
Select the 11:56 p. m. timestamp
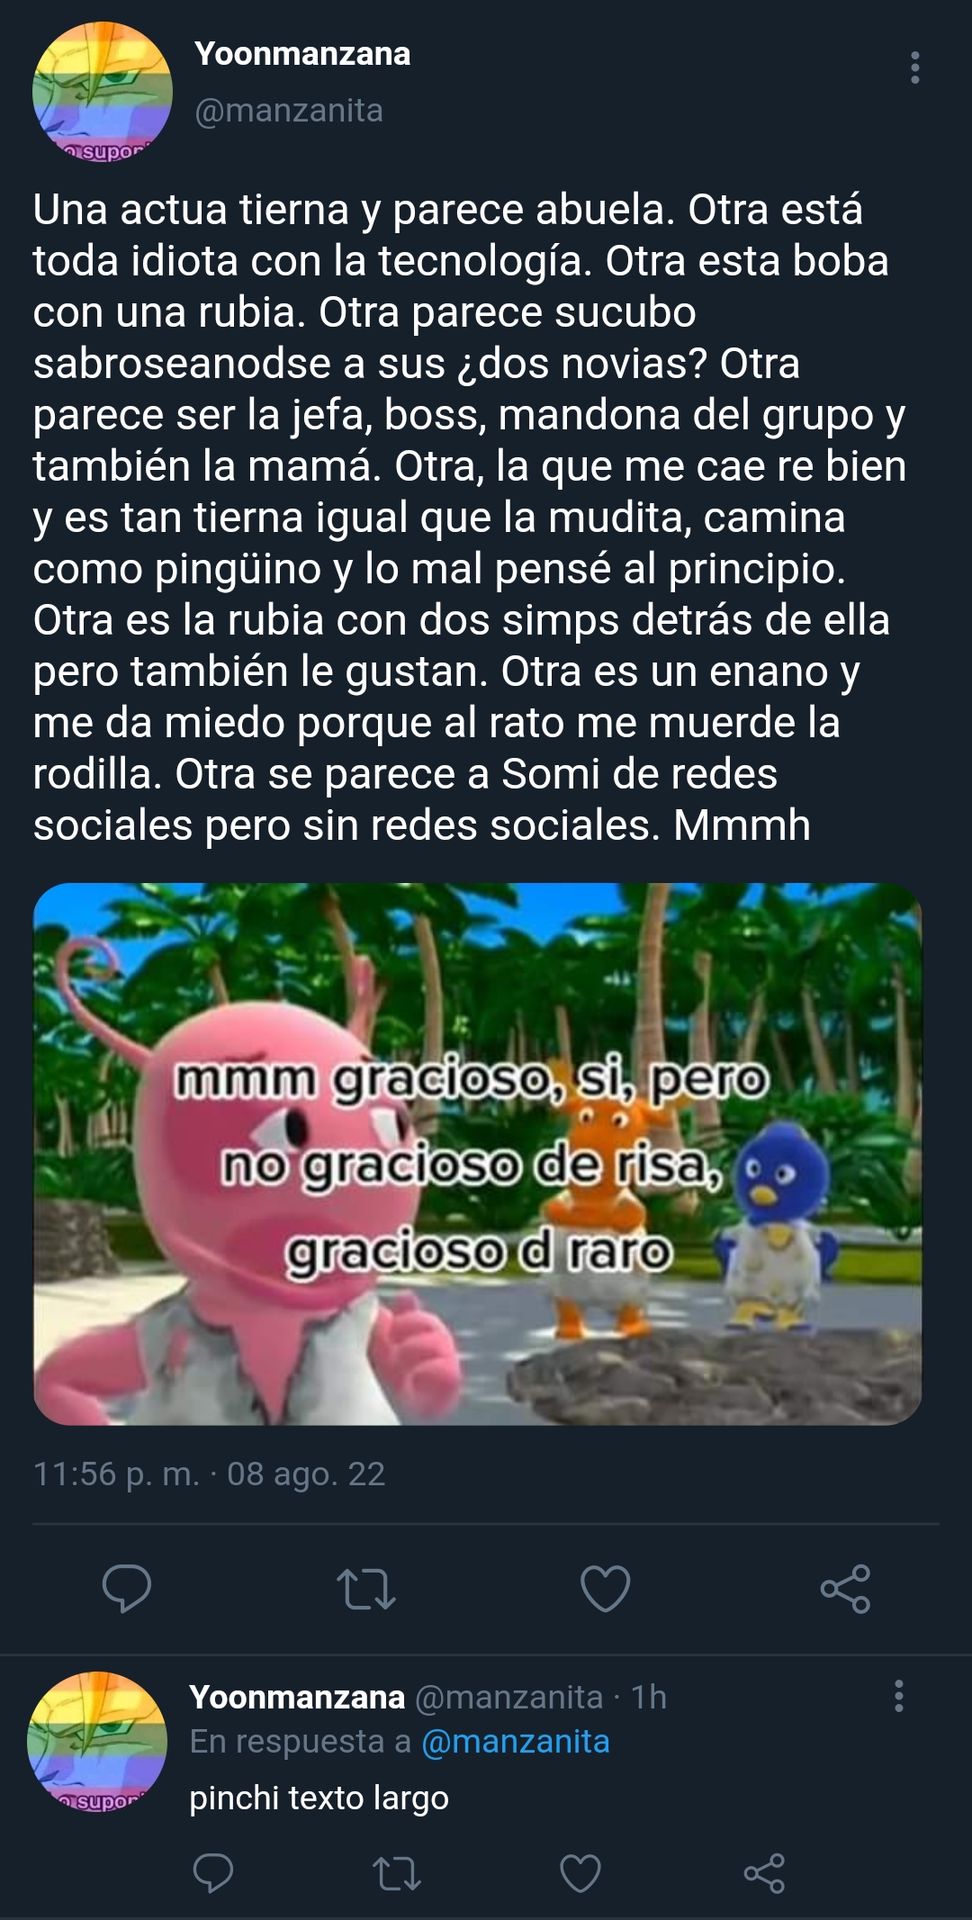pos(116,1473)
